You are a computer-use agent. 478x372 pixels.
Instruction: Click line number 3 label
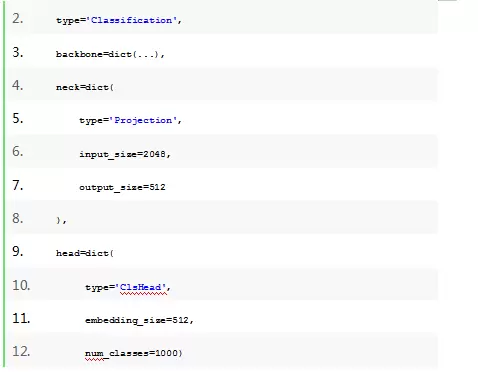pyautogui.click(x=18, y=52)
